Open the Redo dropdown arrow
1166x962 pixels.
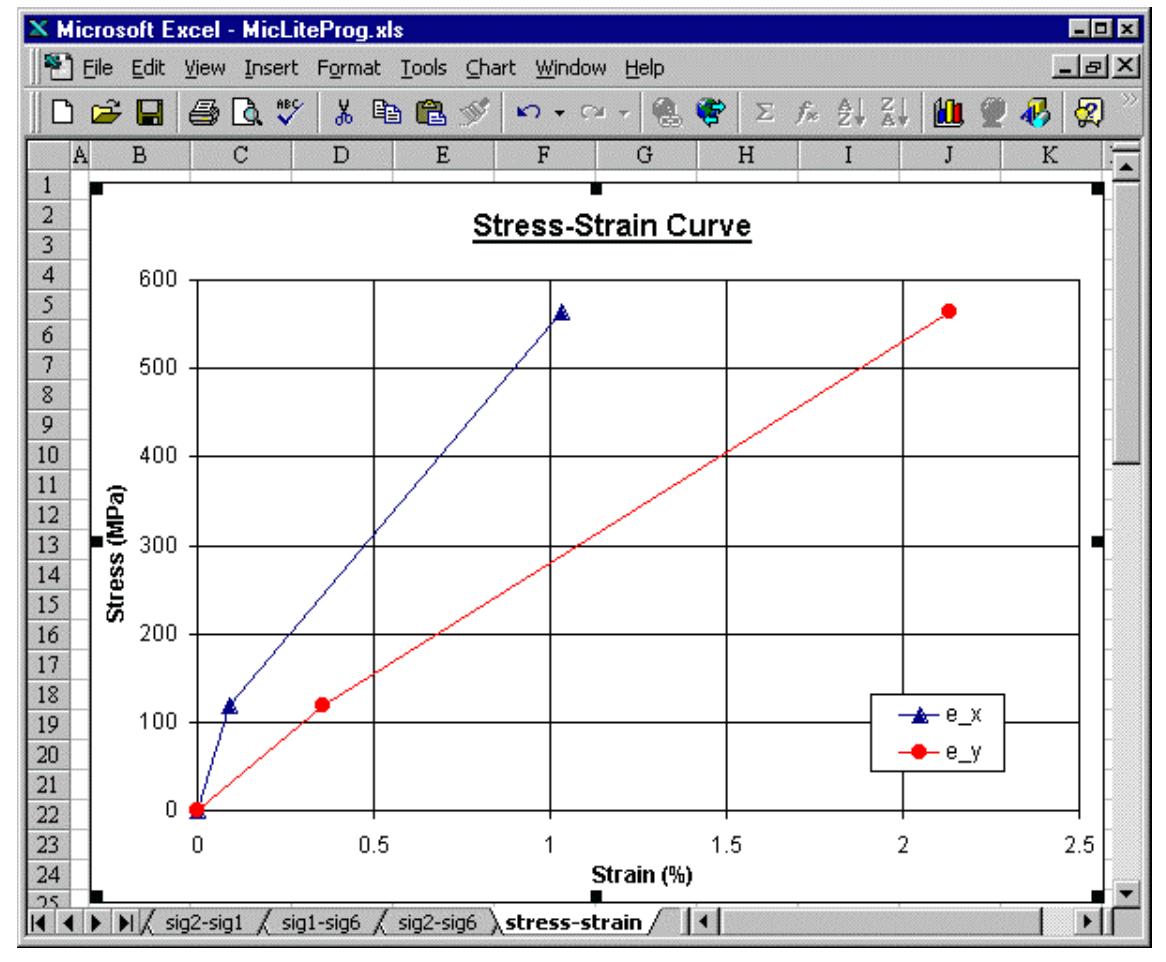623,115
